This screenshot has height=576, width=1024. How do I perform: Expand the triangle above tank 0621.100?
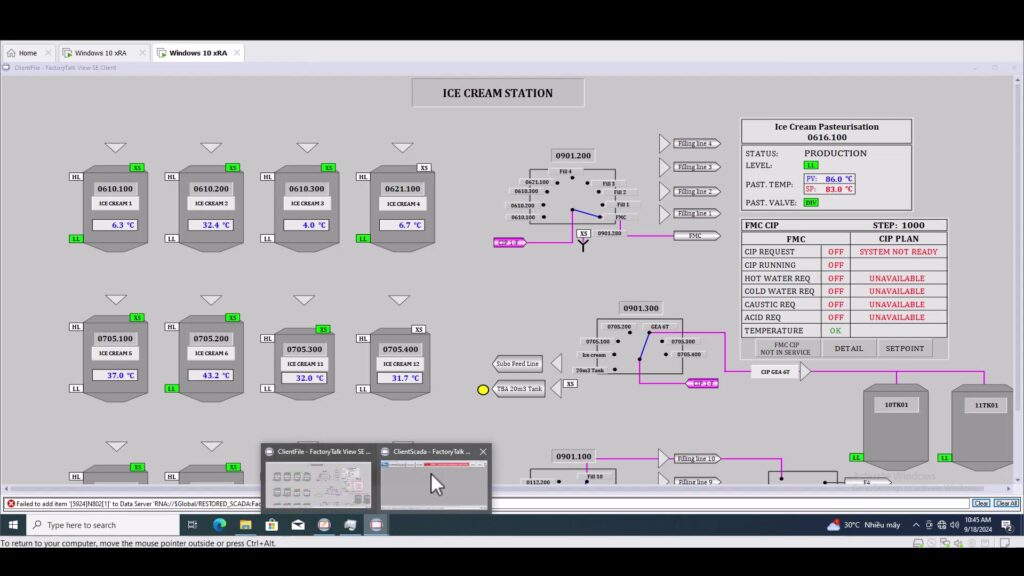tap(402, 148)
